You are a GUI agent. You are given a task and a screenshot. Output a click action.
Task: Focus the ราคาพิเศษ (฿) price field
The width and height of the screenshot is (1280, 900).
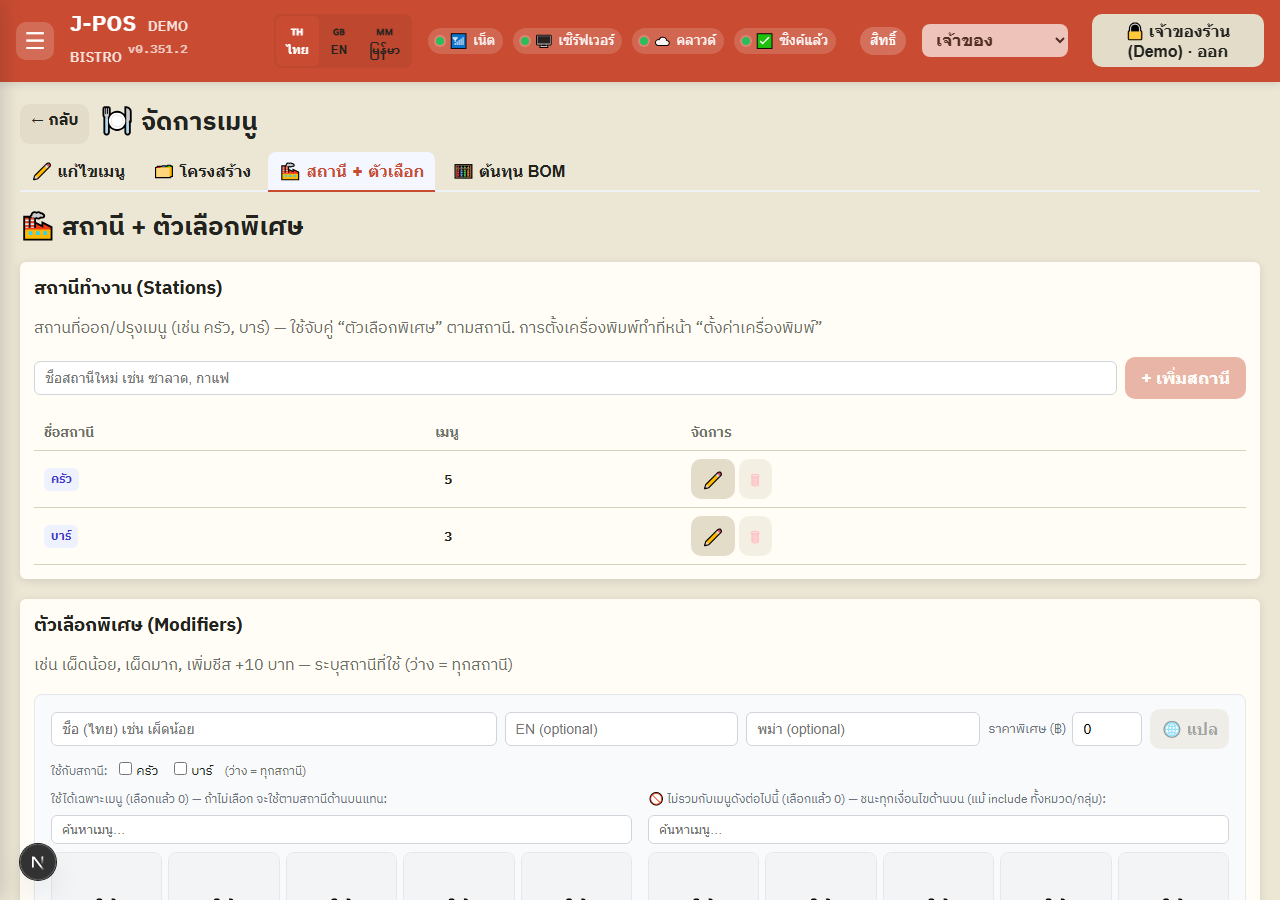tap(1106, 729)
